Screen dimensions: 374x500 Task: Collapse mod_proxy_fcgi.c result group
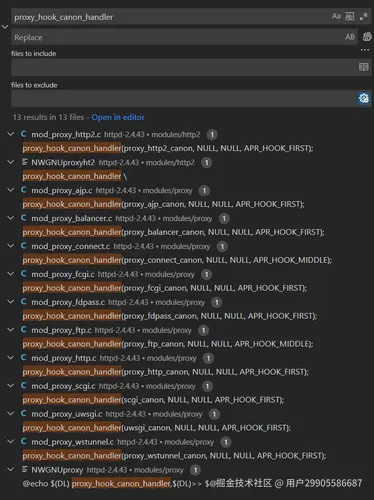point(11,274)
